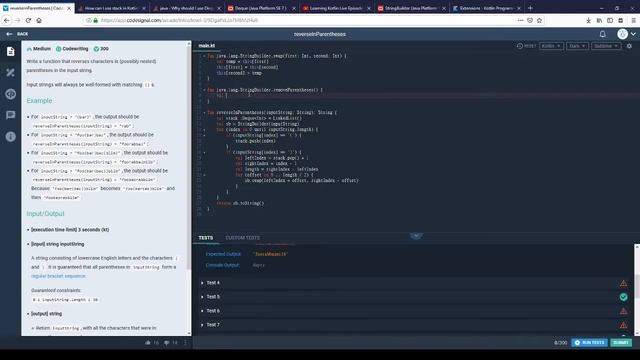Click the Test 6 failure warning icon
Screen dimensions: 640x360
pyautogui.click(x=623, y=311)
